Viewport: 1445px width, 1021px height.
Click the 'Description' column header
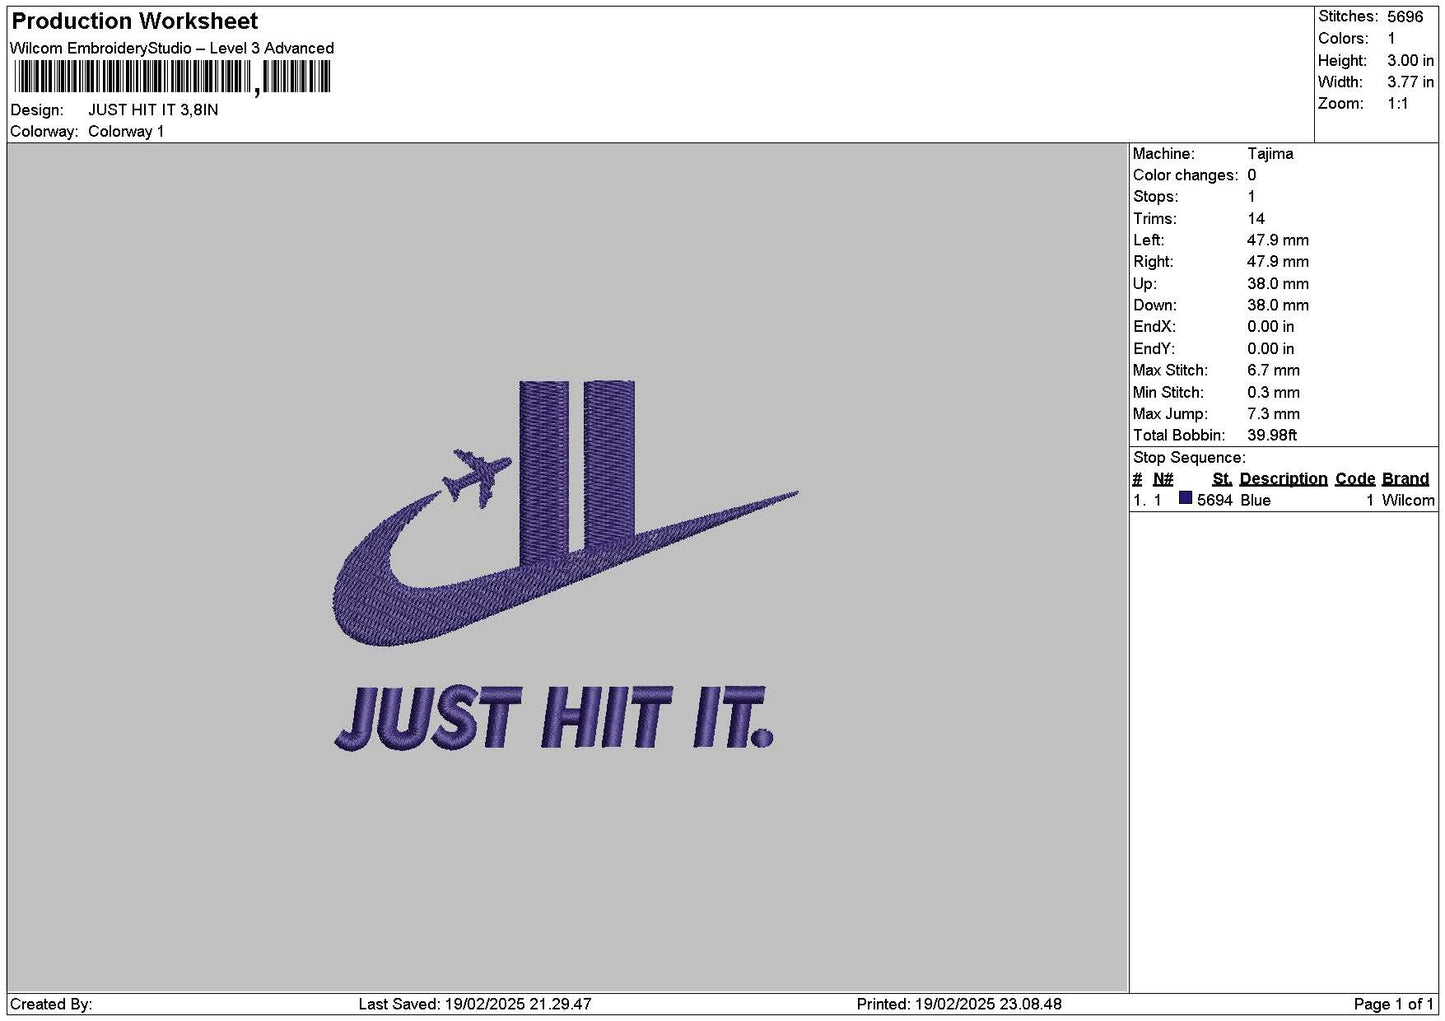(x=1283, y=479)
